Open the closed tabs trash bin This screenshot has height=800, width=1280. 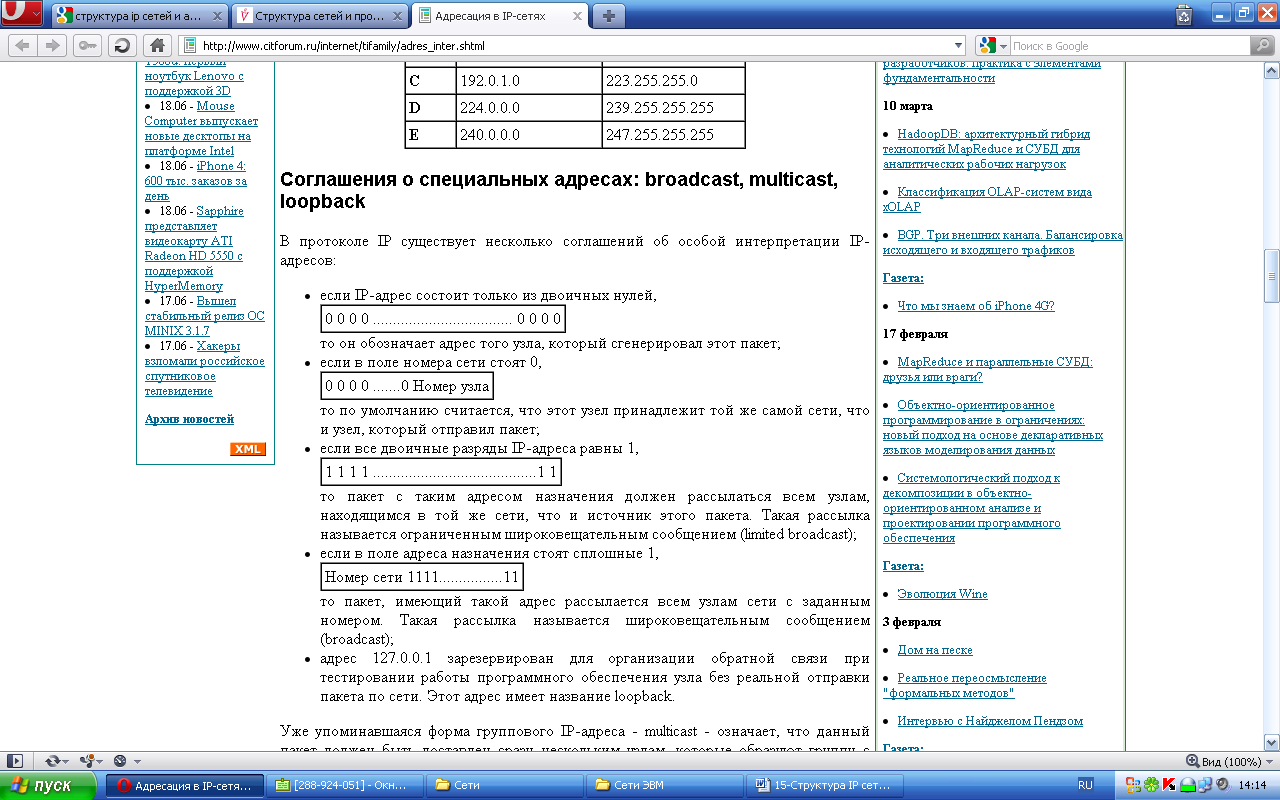click(1183, 14)
